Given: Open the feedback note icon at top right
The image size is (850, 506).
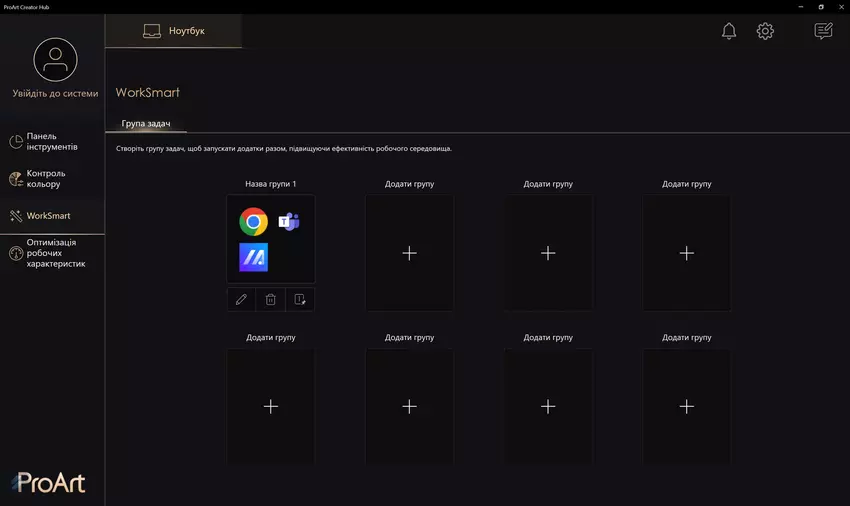Looking at the screenshot, I should [x=823, y=31].
